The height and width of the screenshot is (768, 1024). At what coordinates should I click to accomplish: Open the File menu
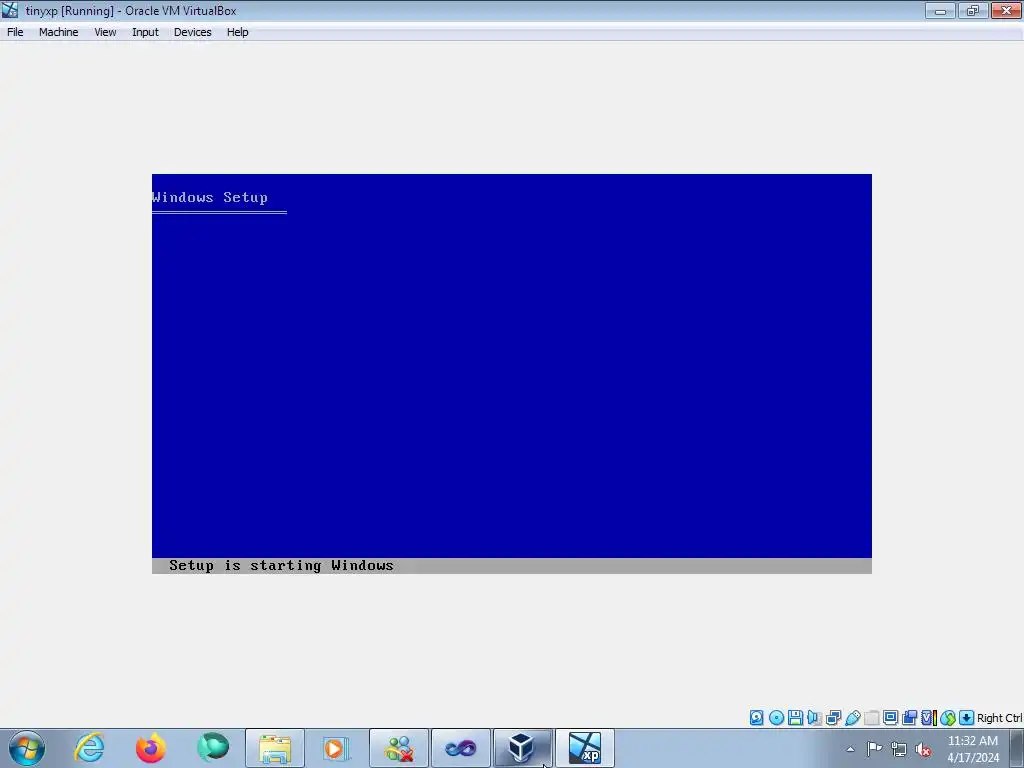[x=15, y=32]
